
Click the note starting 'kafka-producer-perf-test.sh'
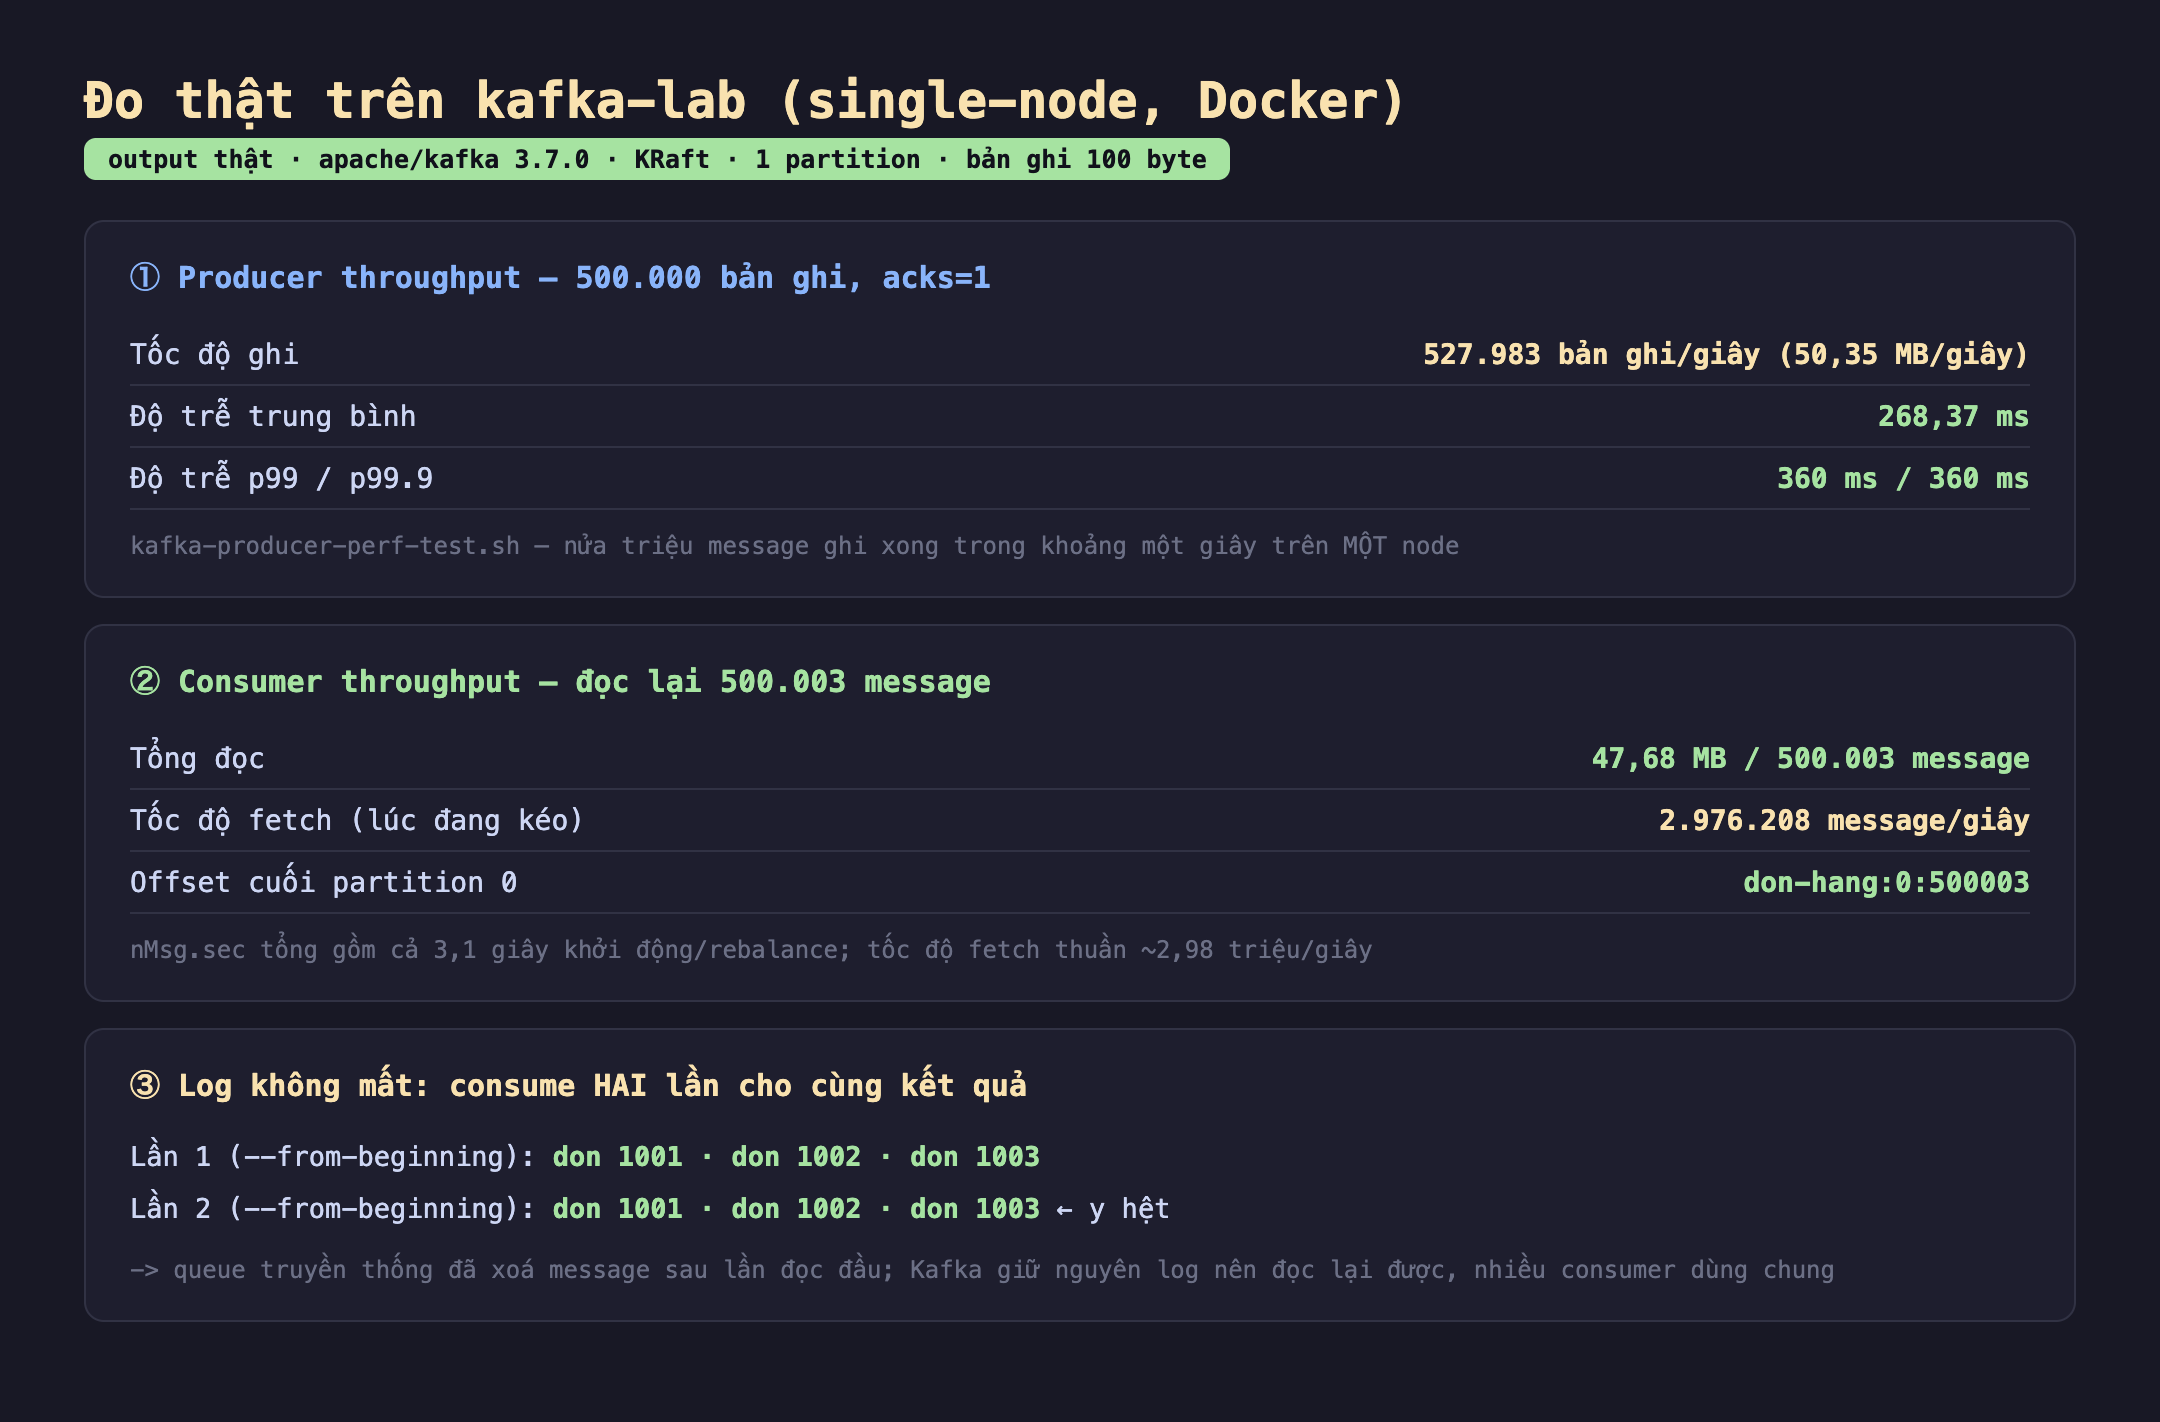[794, 545]
